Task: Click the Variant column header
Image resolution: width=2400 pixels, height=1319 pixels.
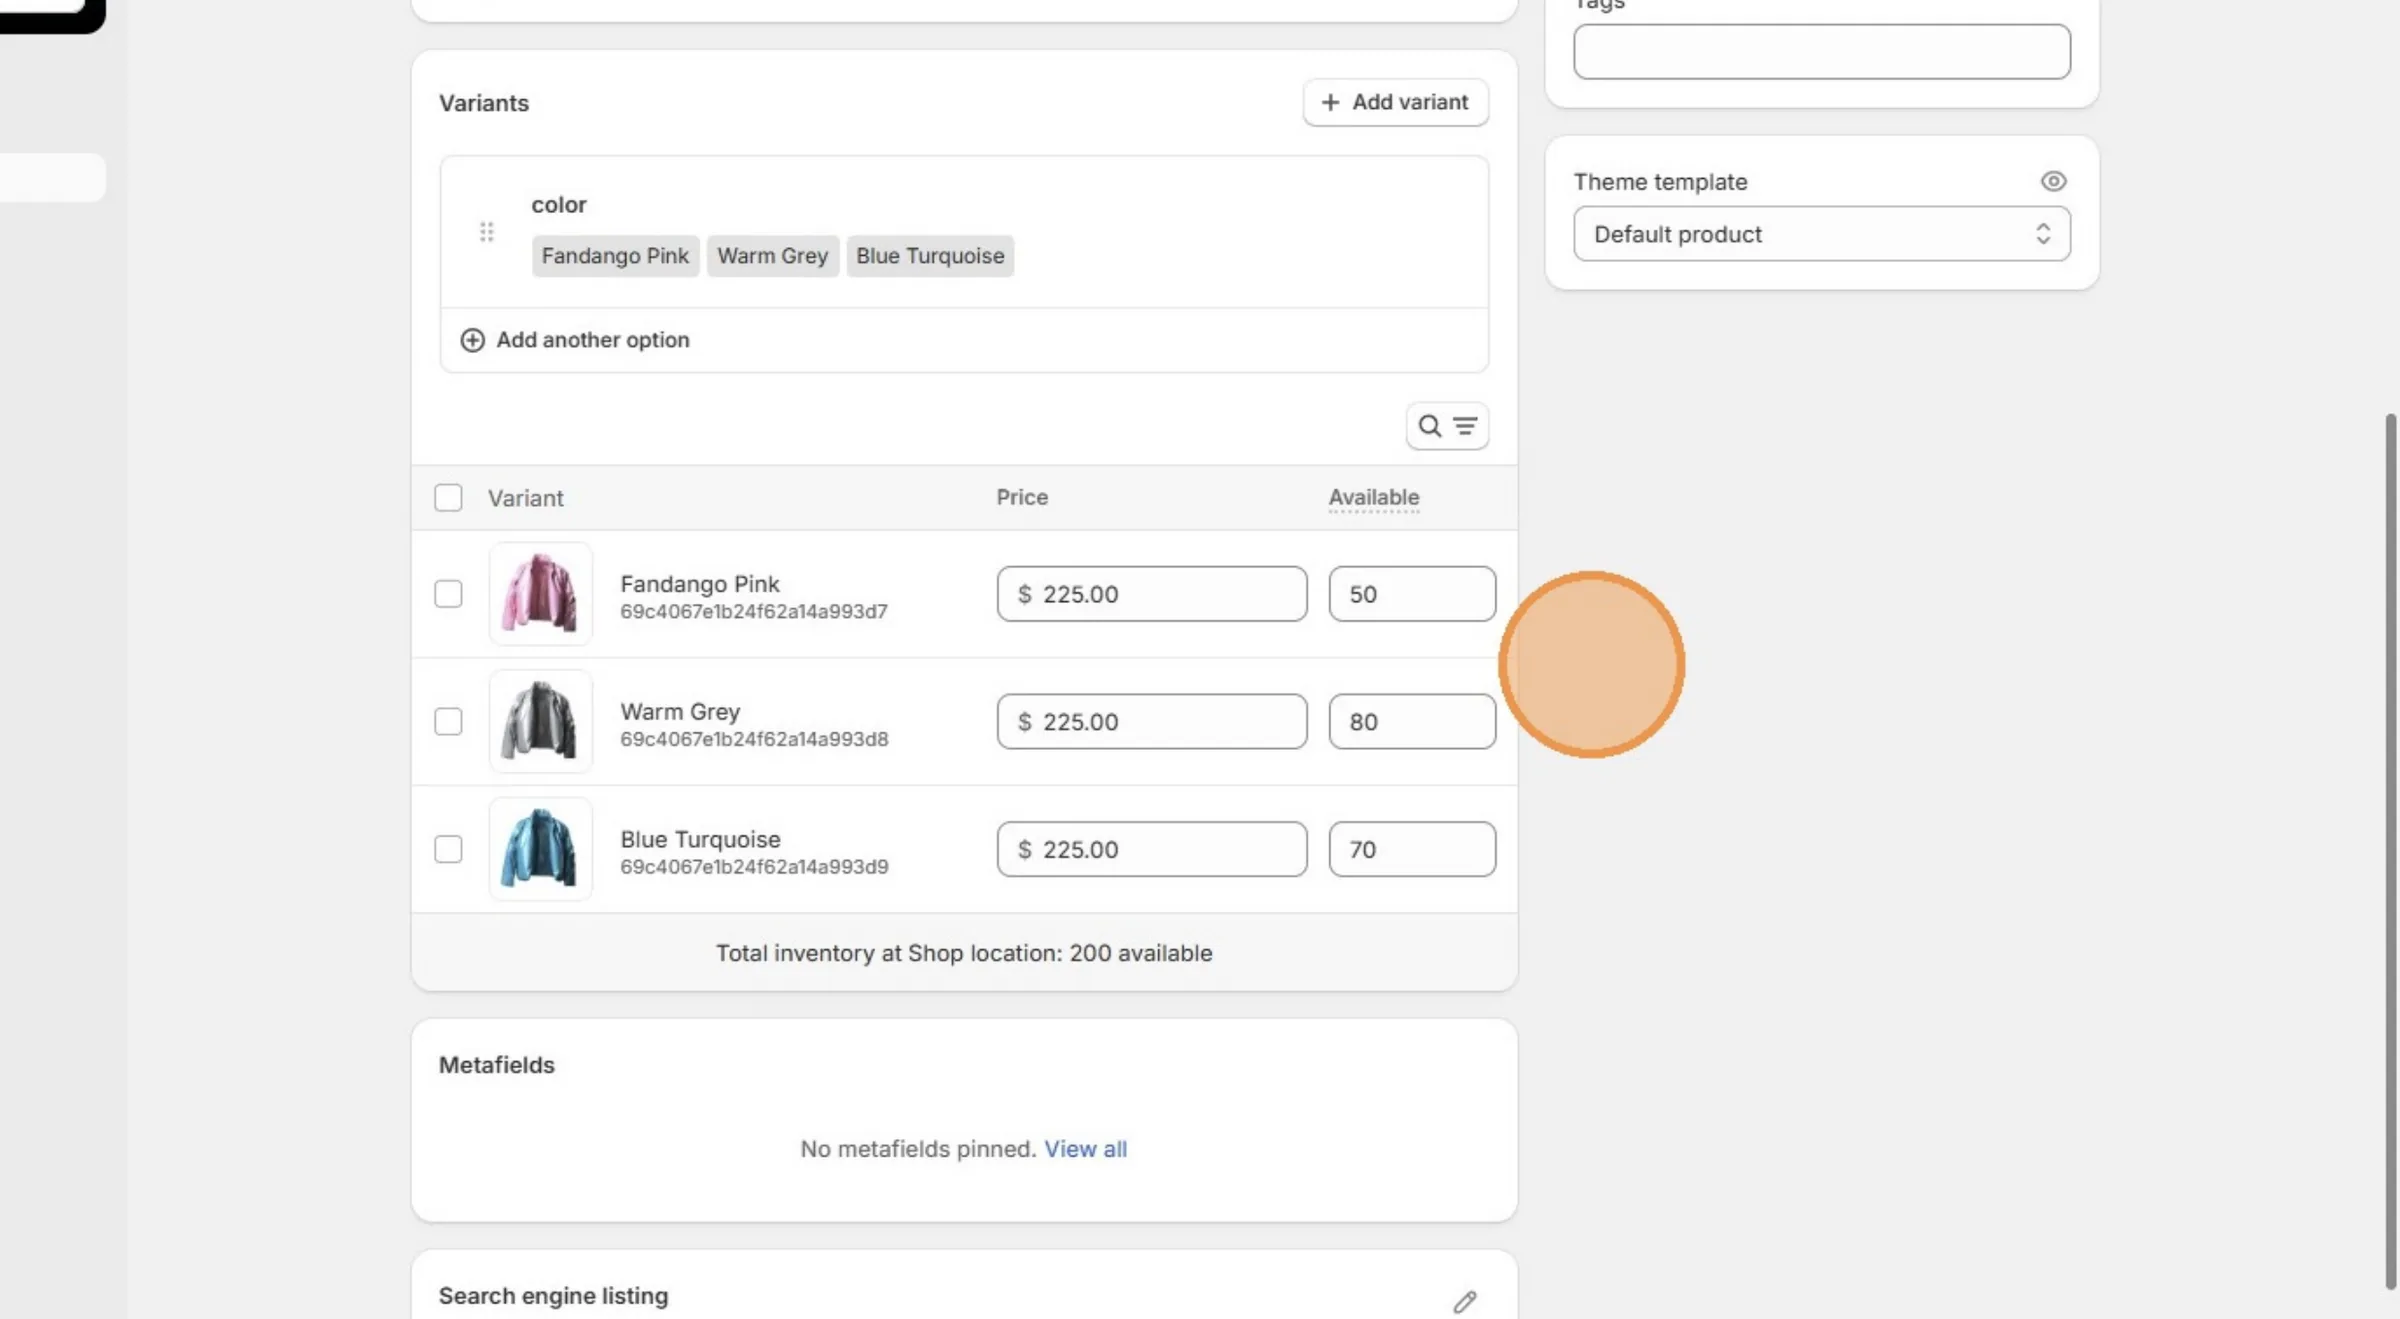Action: tap(525, 498)
